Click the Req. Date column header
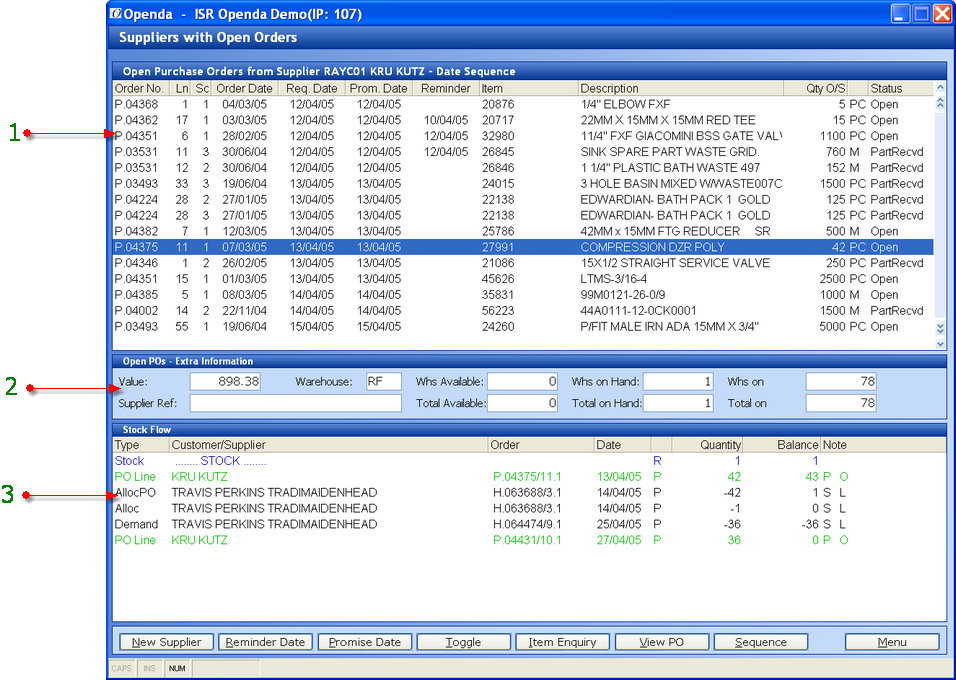 click(x=312, y=88)
